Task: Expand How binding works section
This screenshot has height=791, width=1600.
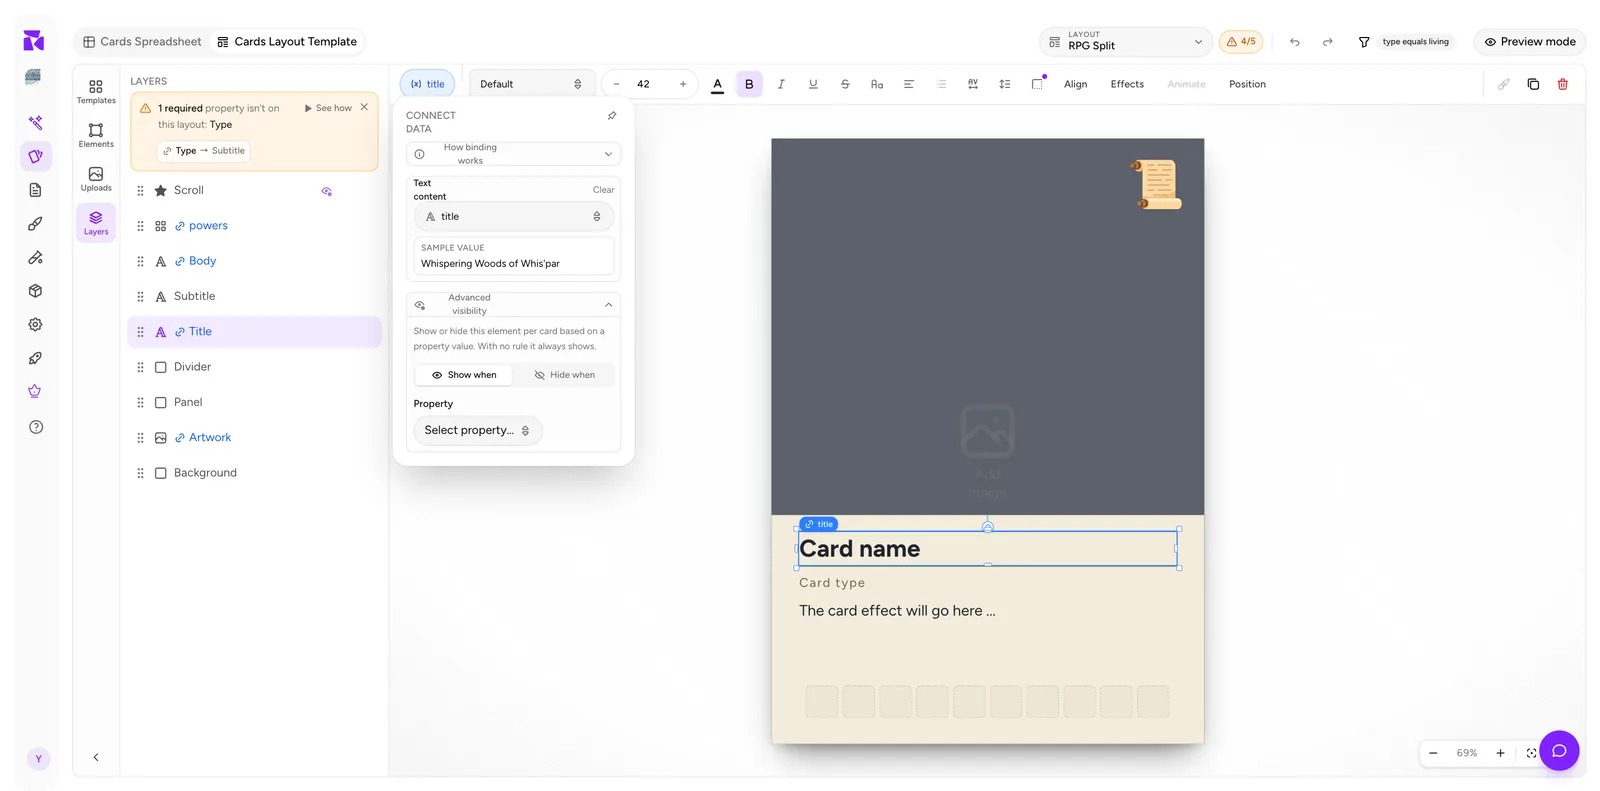Action: 514,154
